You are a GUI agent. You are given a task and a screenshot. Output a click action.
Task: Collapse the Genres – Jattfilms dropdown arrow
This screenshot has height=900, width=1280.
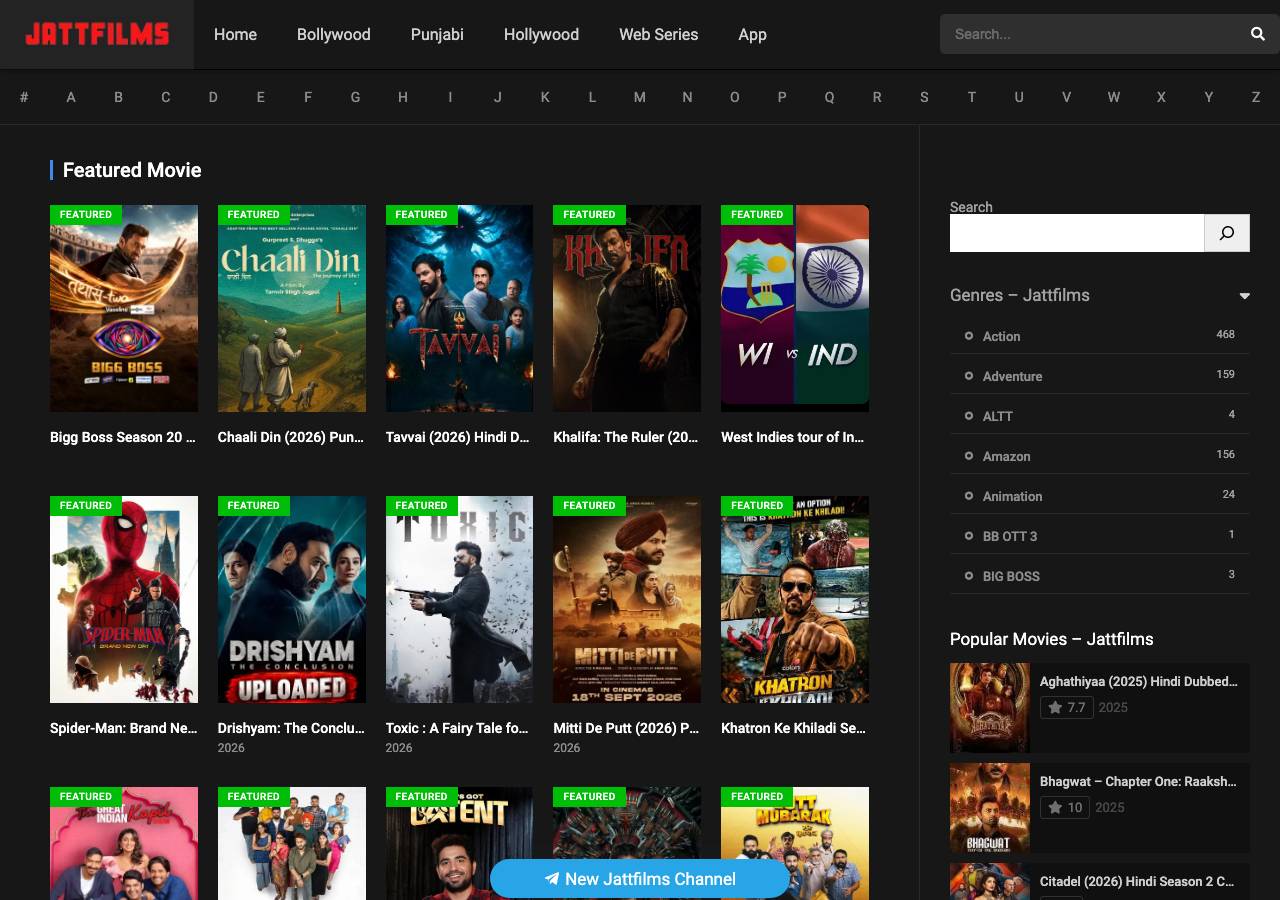[1245, 296]
